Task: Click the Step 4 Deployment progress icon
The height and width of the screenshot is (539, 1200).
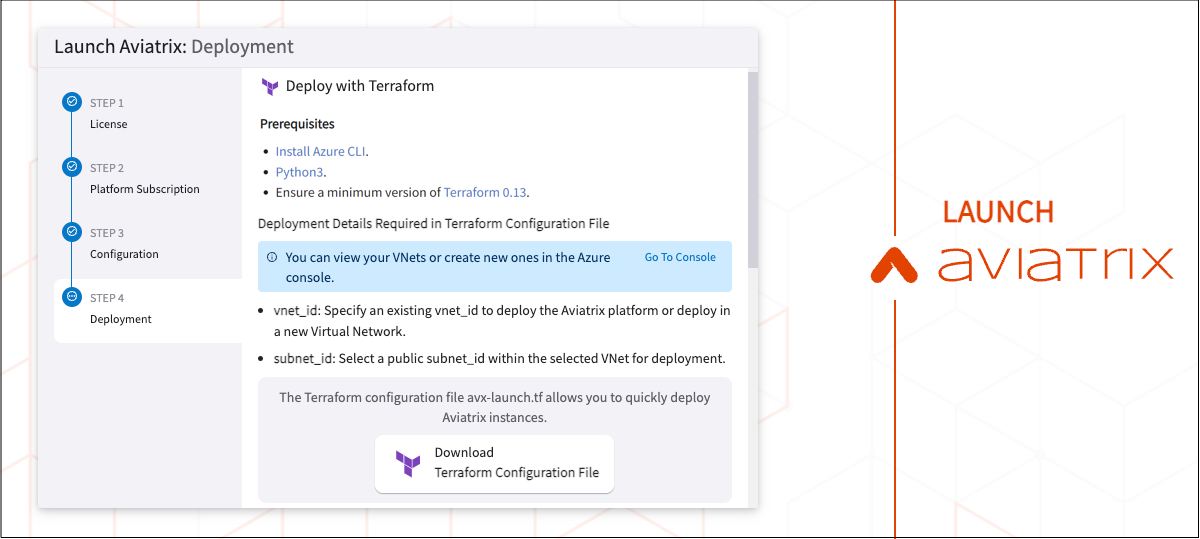Action: coord(71,297)
